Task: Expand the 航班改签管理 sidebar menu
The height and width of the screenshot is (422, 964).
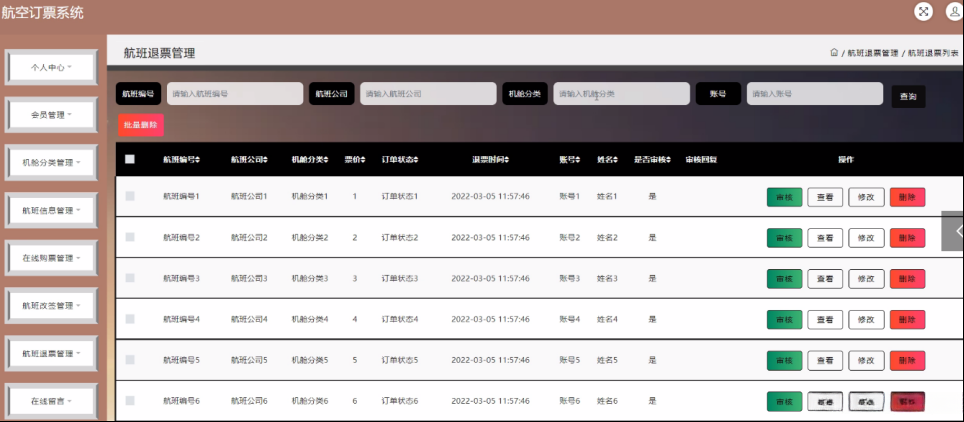Action: click(52, 306)
